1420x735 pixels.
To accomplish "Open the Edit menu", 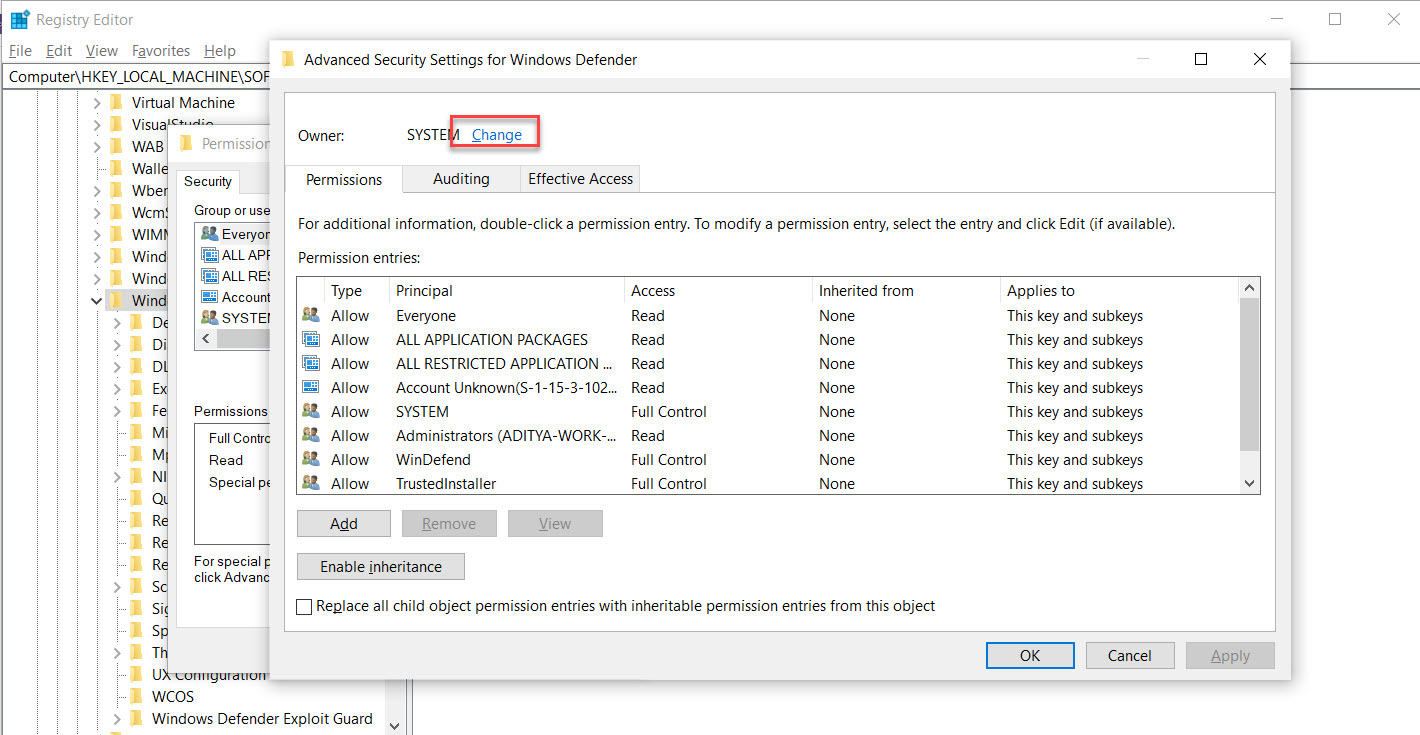I will tap(59, 51).
